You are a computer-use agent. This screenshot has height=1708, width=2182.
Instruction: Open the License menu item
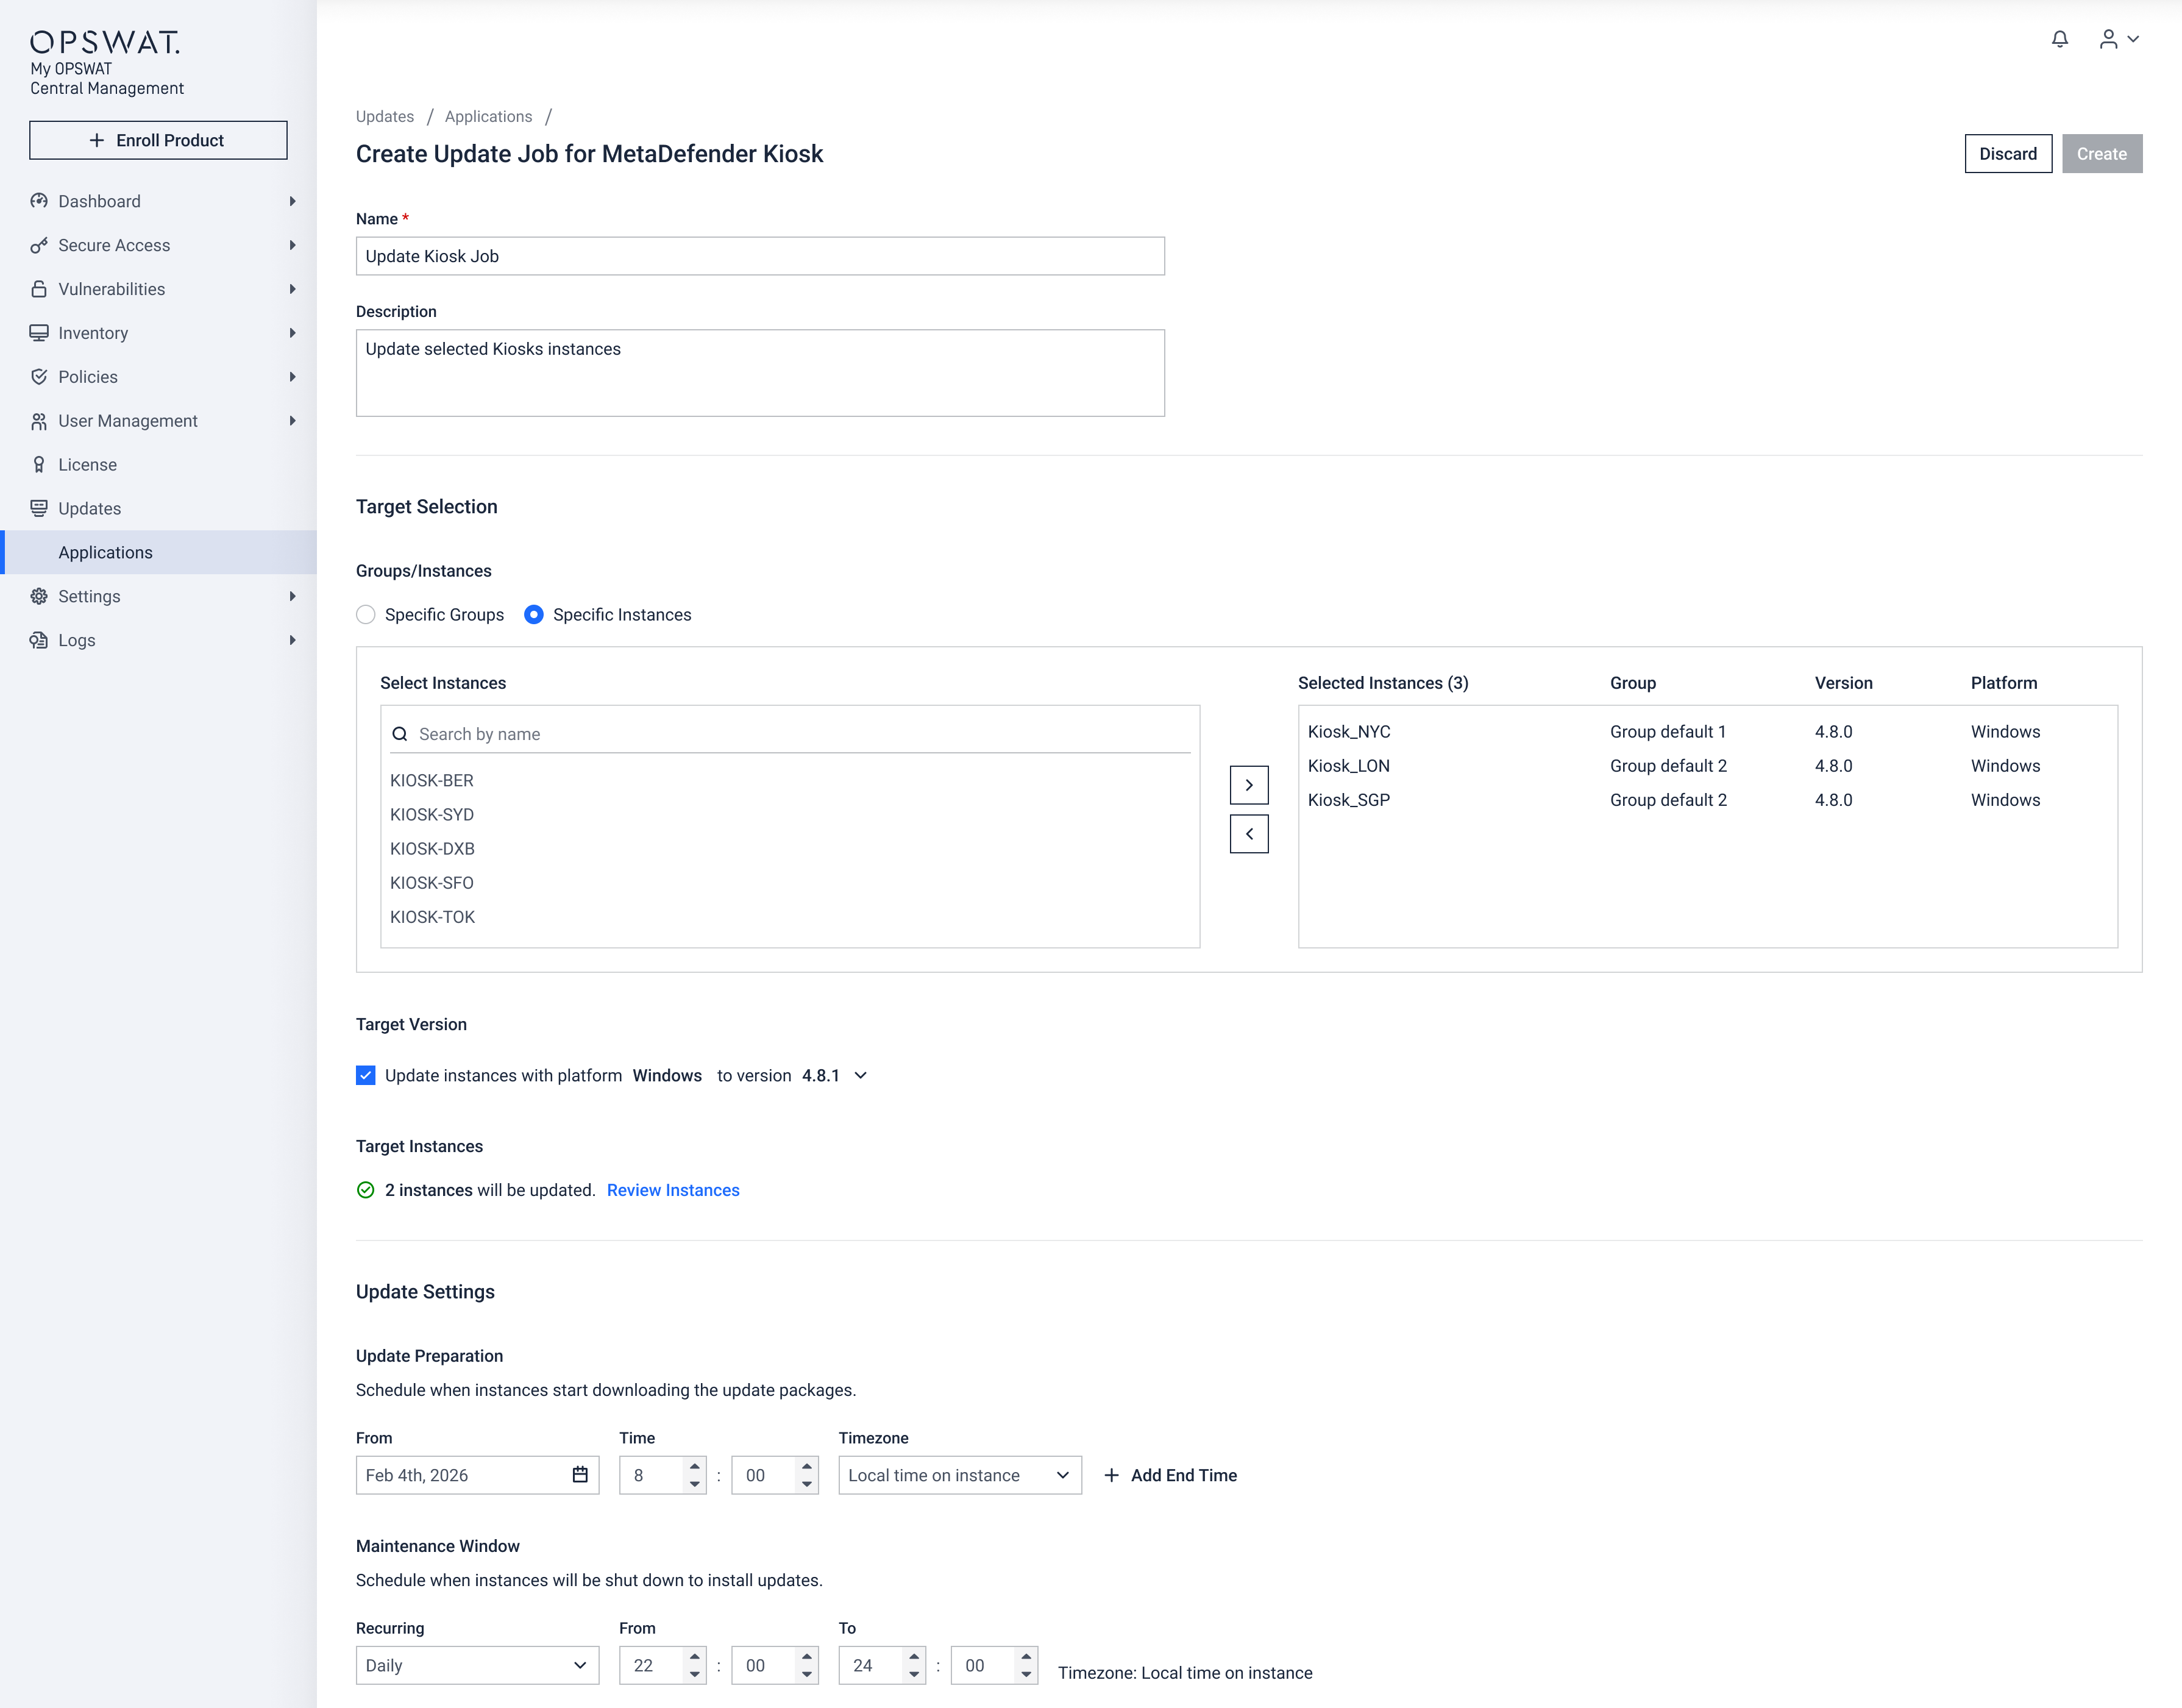click(88, 465)
